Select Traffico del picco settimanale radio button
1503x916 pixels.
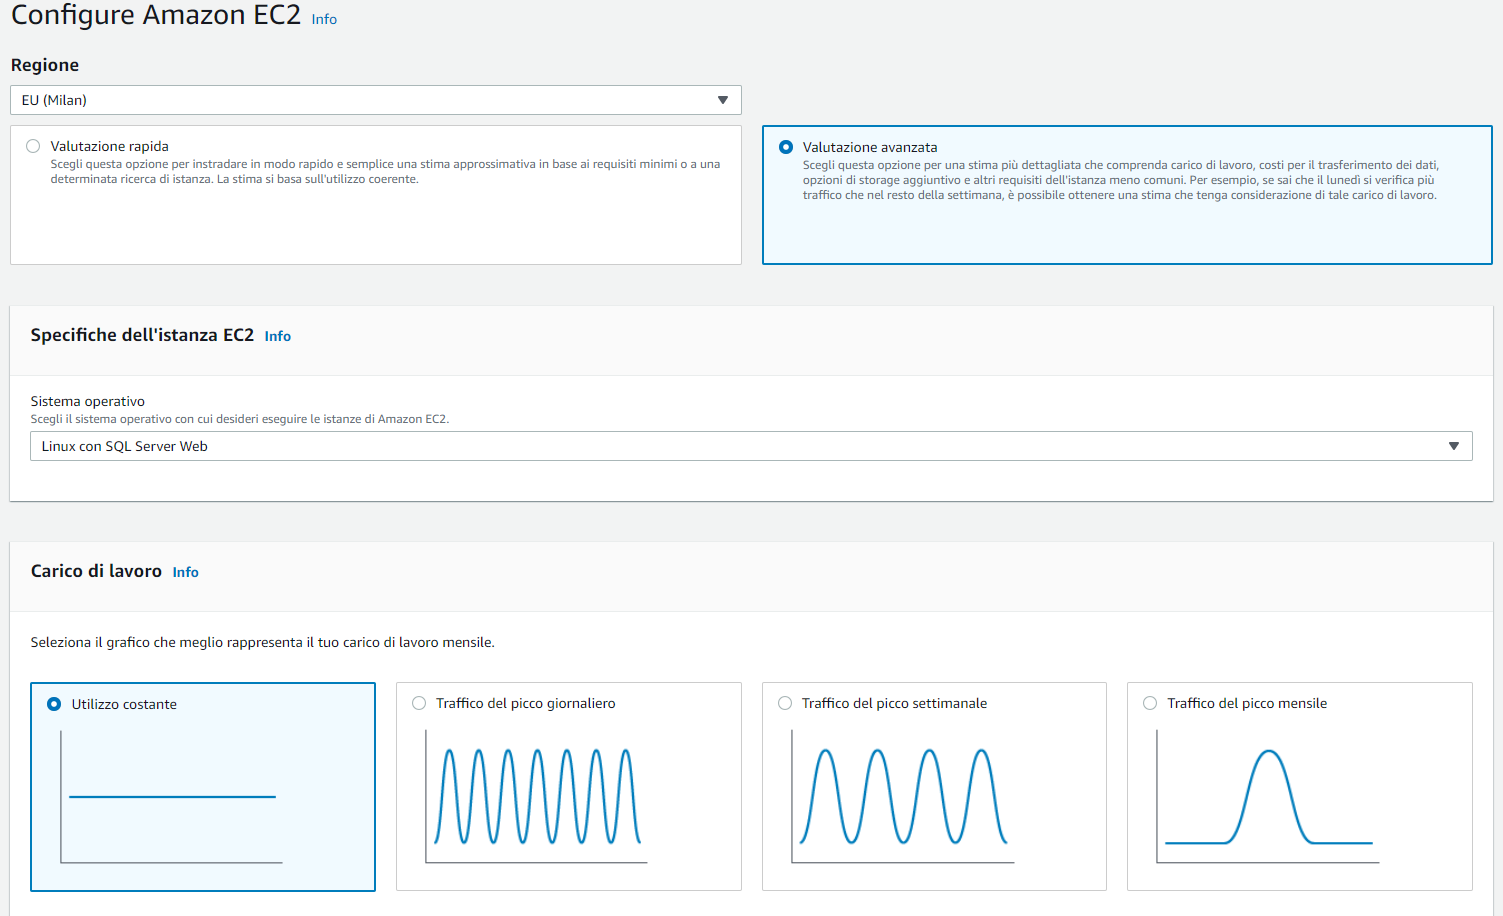pos(785,703)
